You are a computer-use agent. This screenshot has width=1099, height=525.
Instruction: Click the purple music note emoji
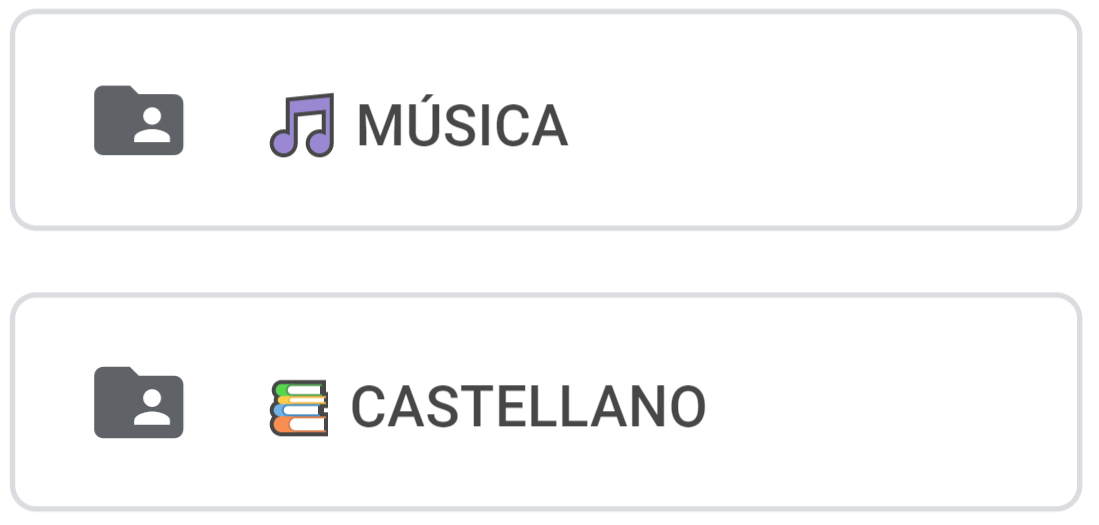301,125
